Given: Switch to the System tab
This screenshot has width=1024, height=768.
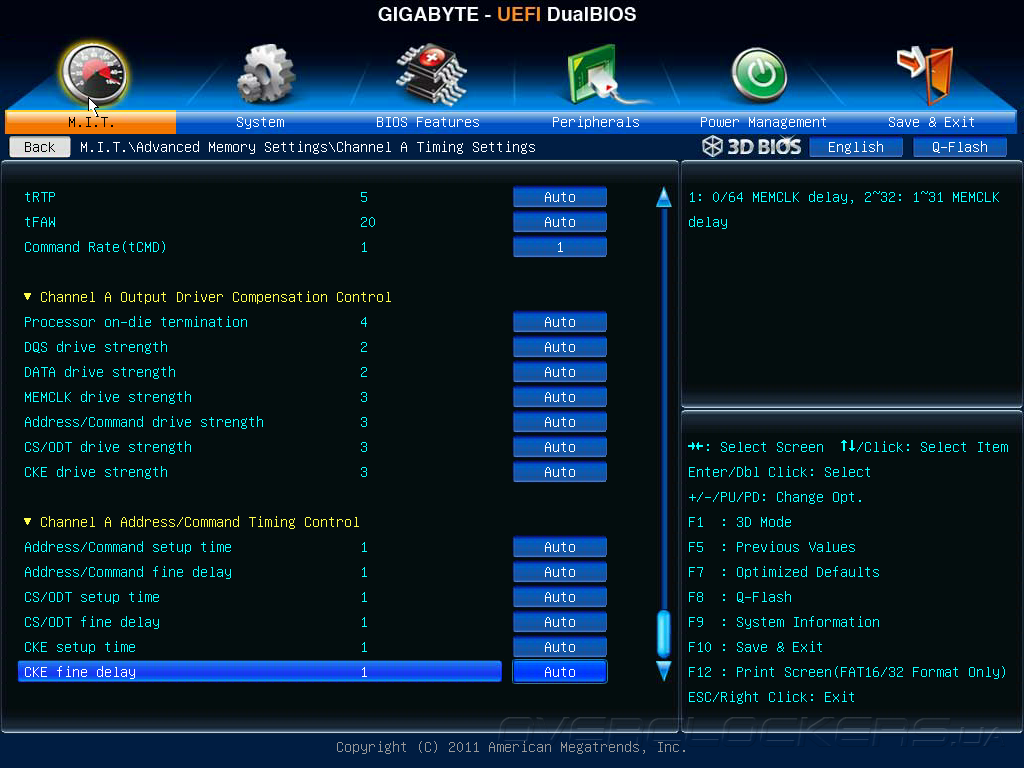Looking at the screenshot, I should 260,122.
